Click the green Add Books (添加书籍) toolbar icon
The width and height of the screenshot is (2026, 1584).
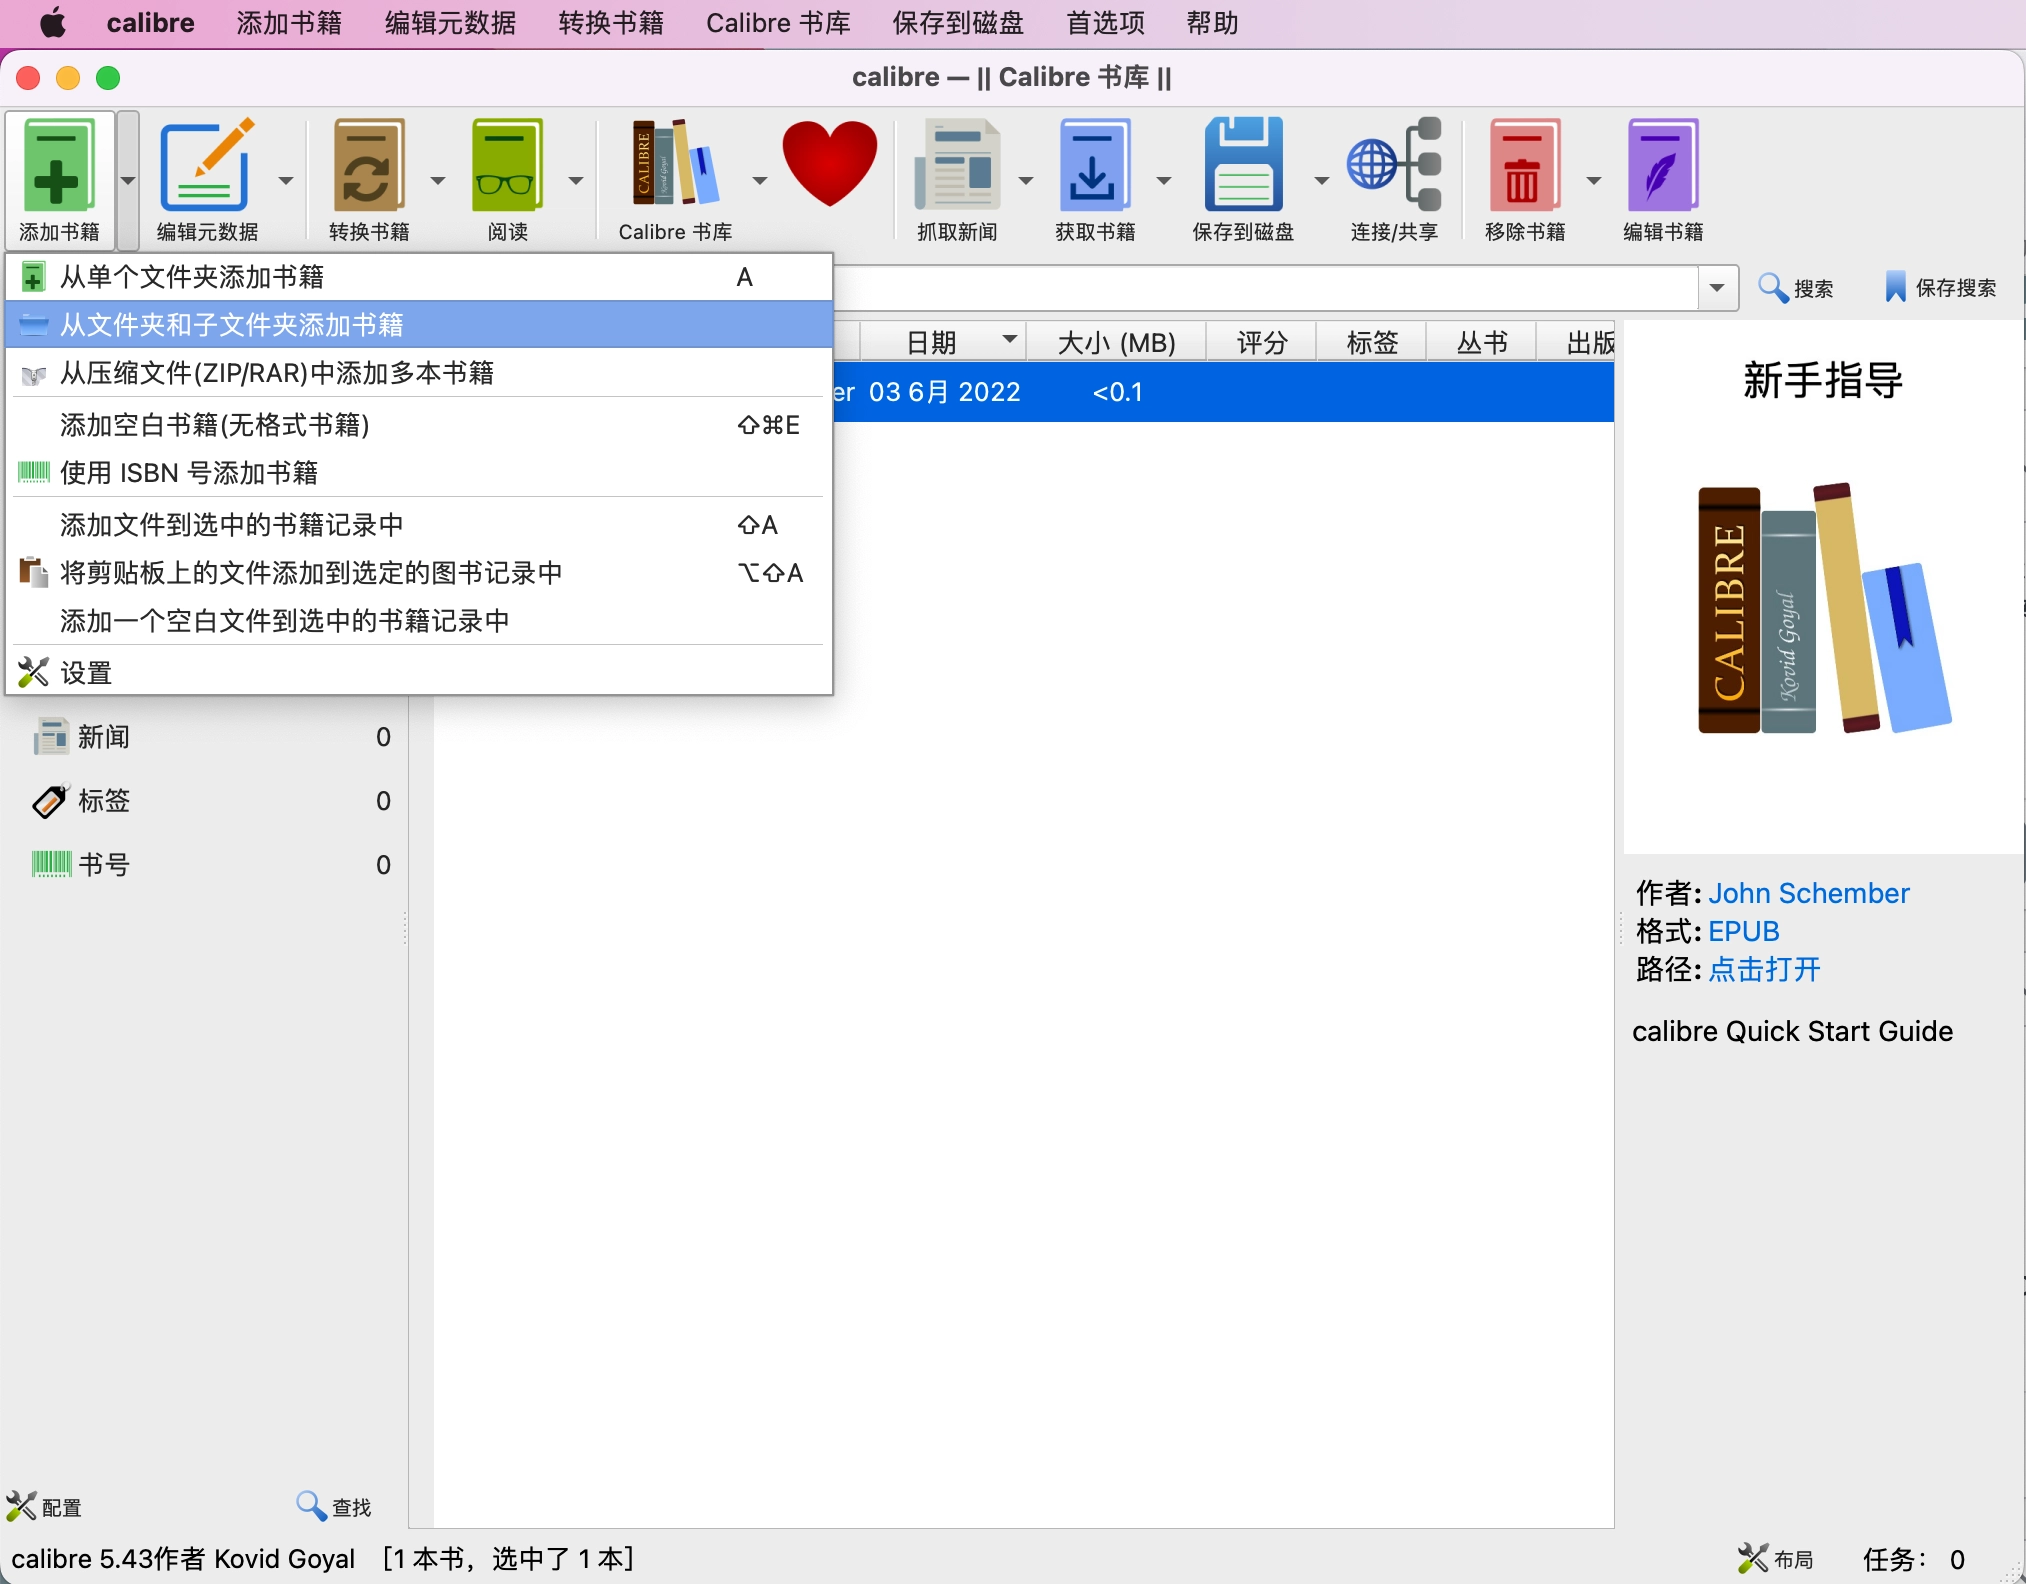pos(59,165)
